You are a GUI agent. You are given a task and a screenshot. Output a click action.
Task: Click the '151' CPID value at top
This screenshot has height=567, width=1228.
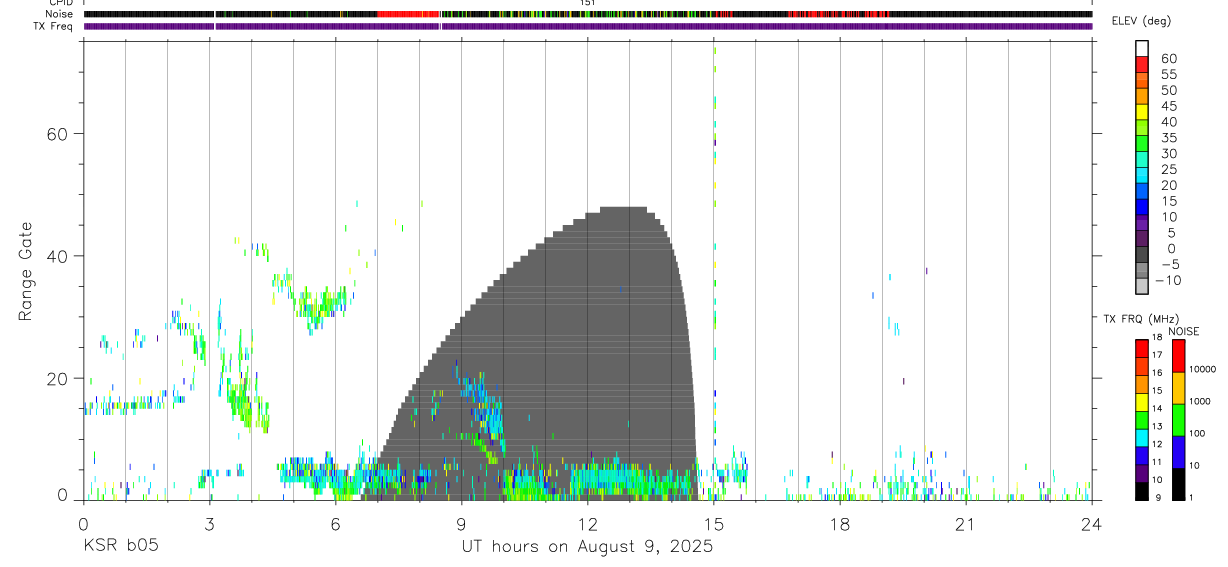tap(588, 3)
